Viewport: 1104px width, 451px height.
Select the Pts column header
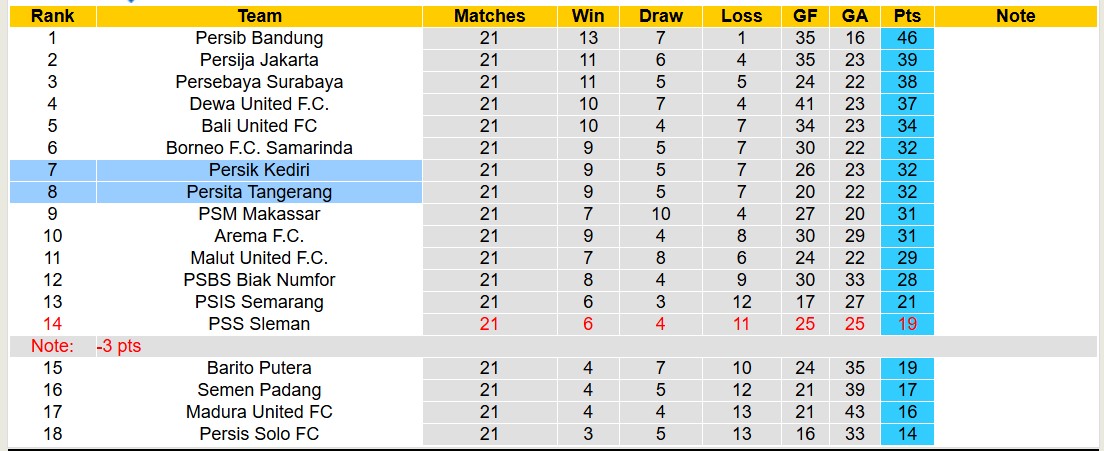pyautogui.click(x=907, y=16)
